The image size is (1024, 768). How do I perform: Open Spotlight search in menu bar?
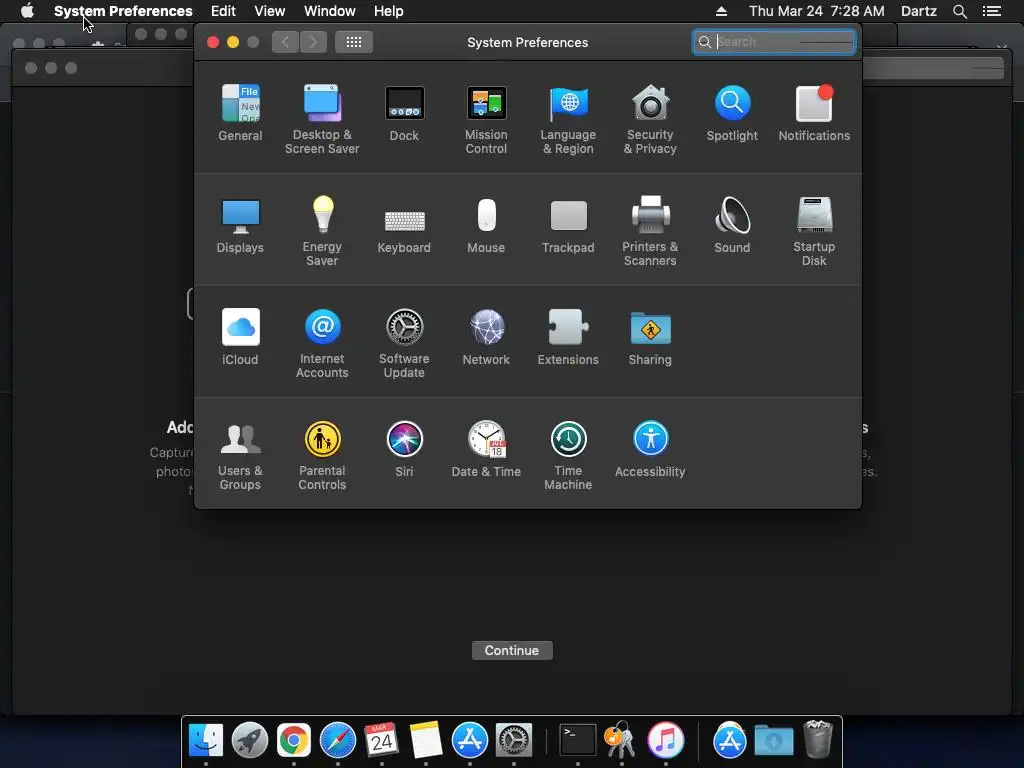click(960, 11)
